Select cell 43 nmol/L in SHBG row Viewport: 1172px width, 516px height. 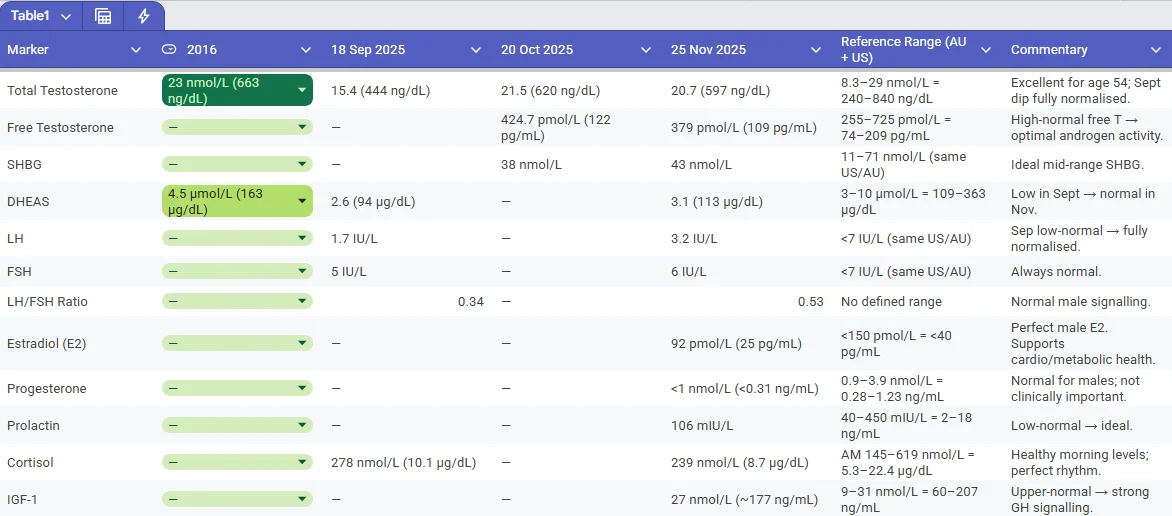701,164
